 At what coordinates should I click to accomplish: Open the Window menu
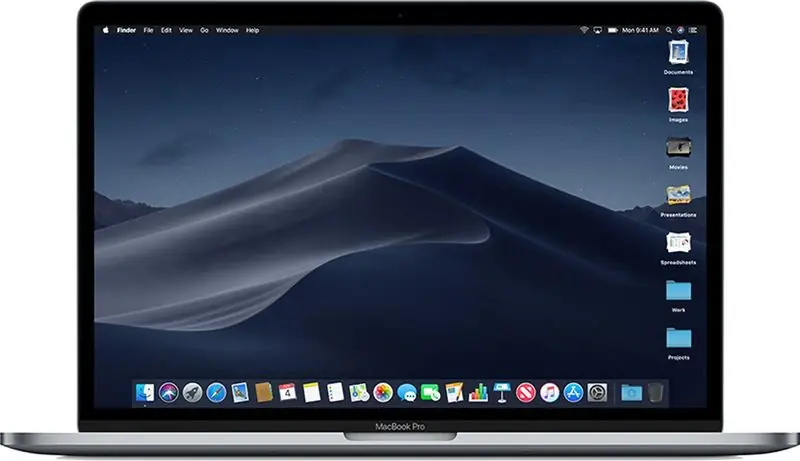pos(227,30)
